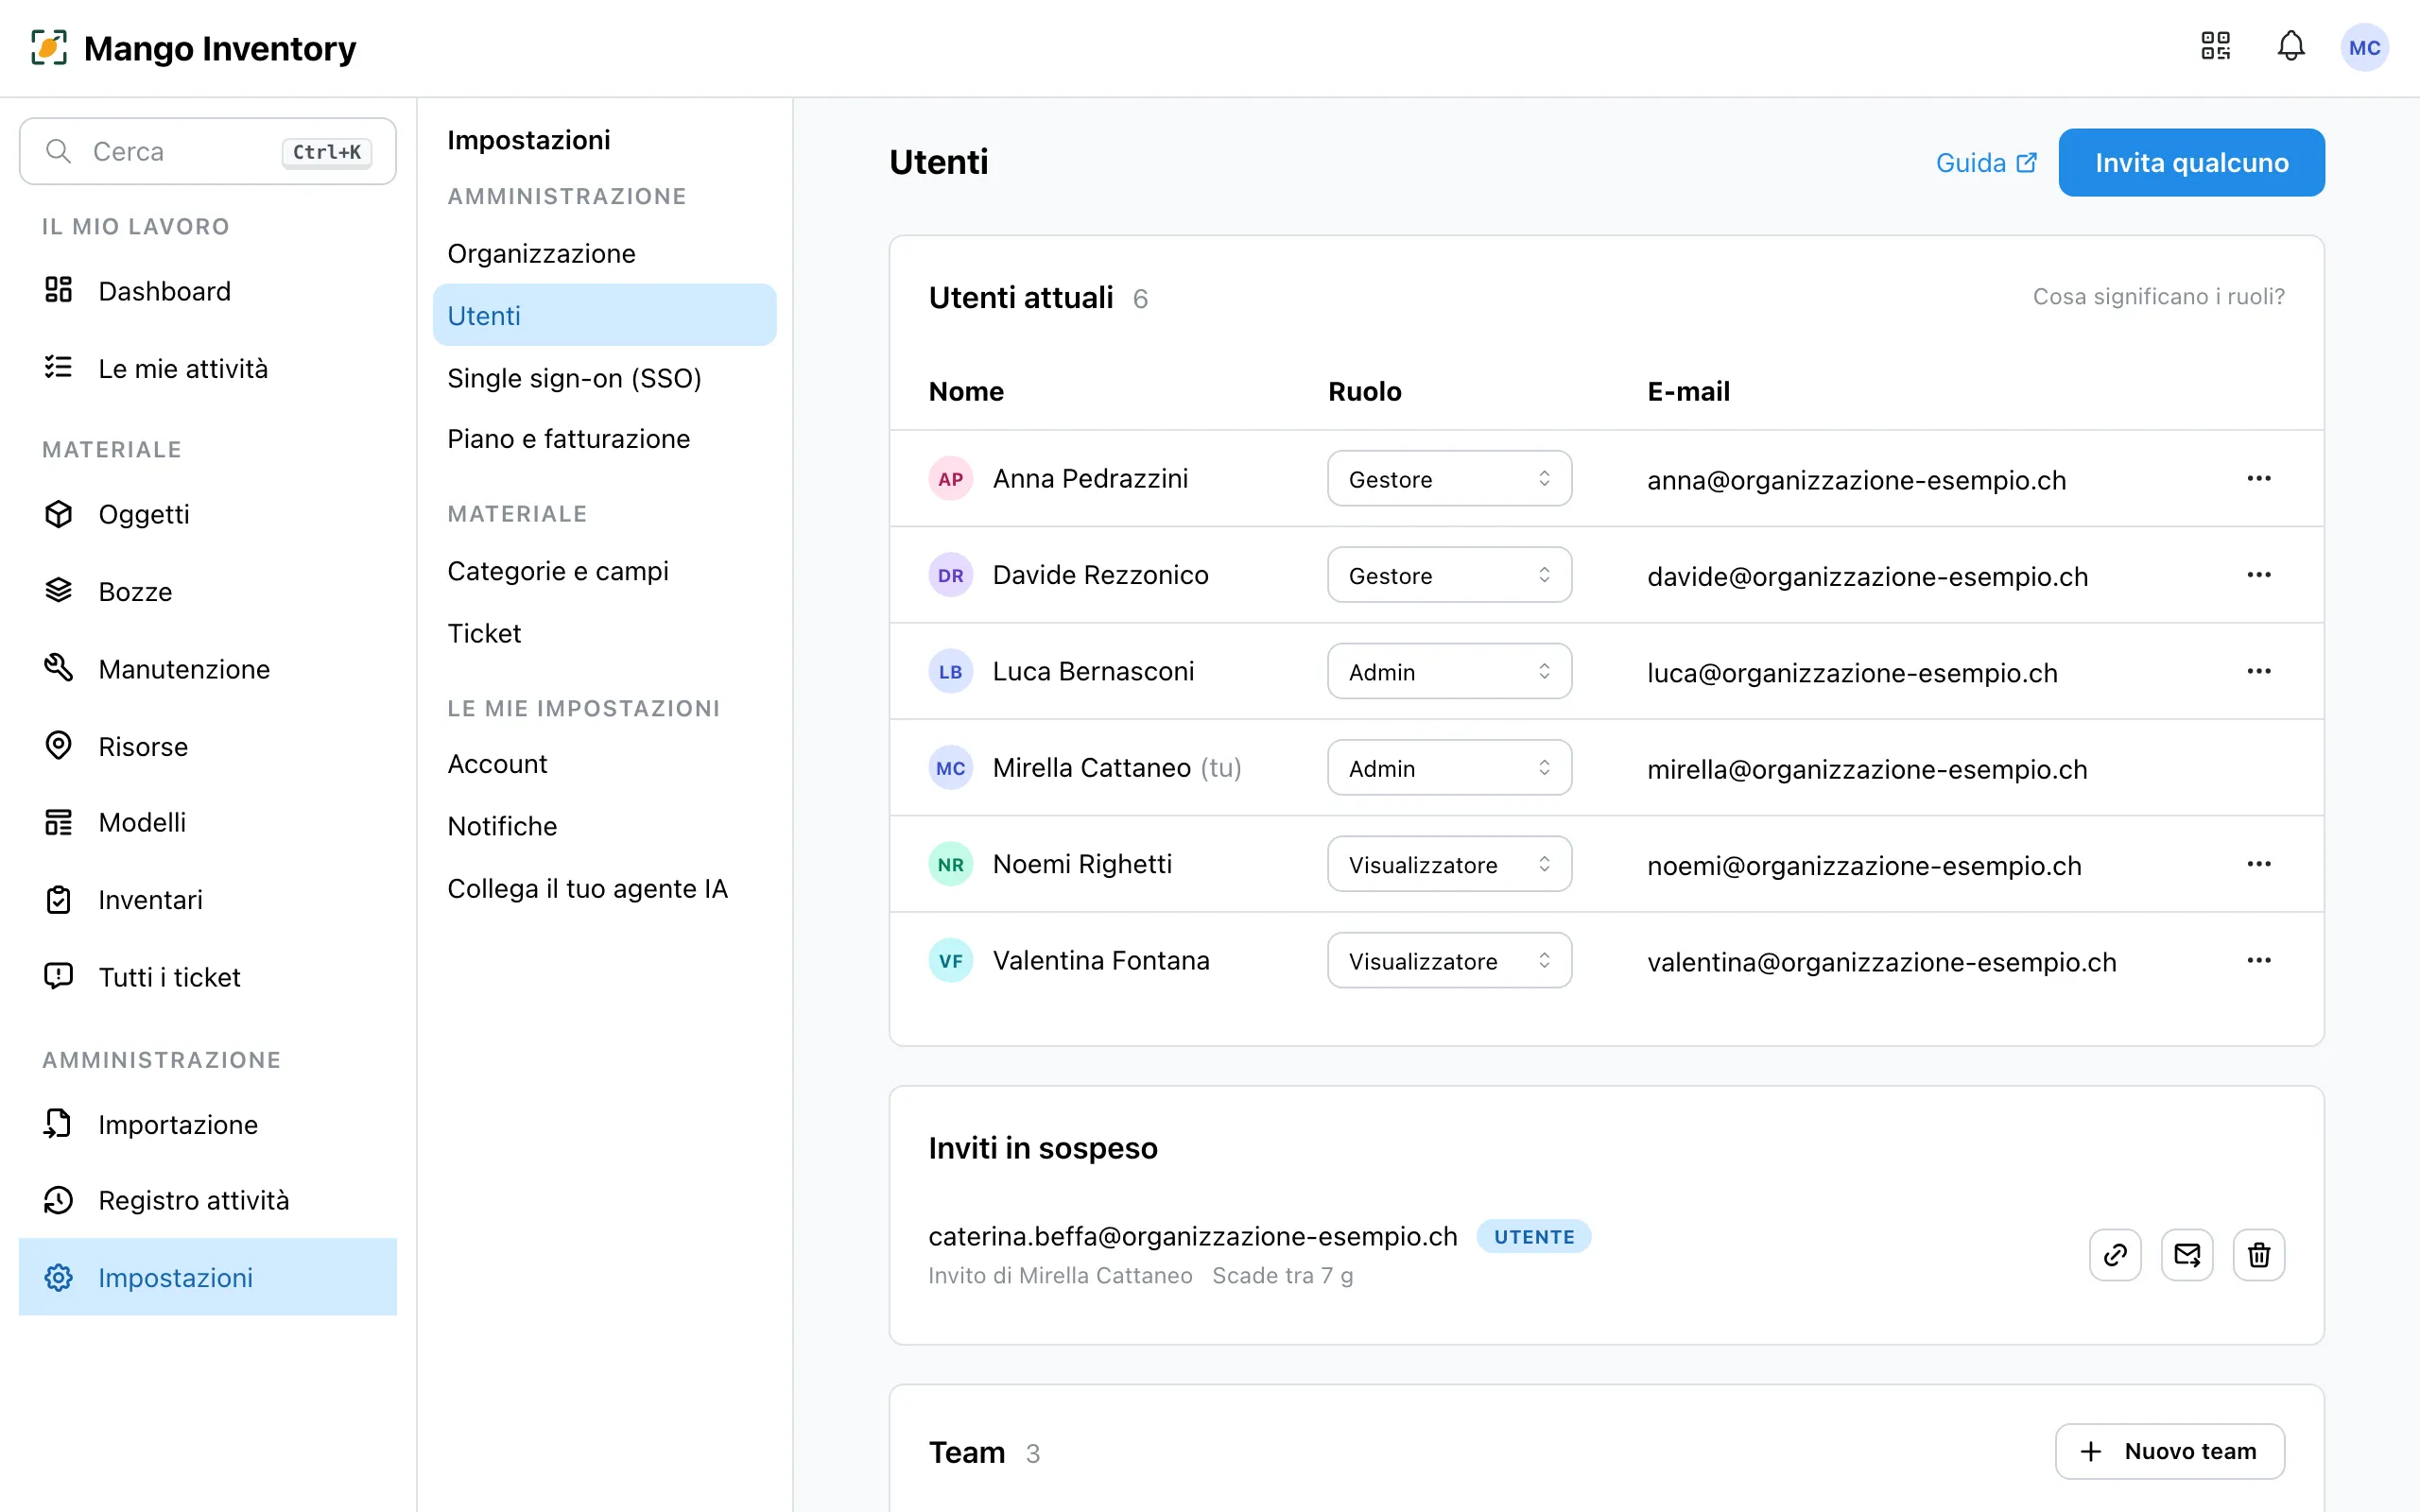The height and width of the screenshot is (1512, 2420).
Task: Open the more options for Anna Pedrazzini
Action: pos(2259,478)
